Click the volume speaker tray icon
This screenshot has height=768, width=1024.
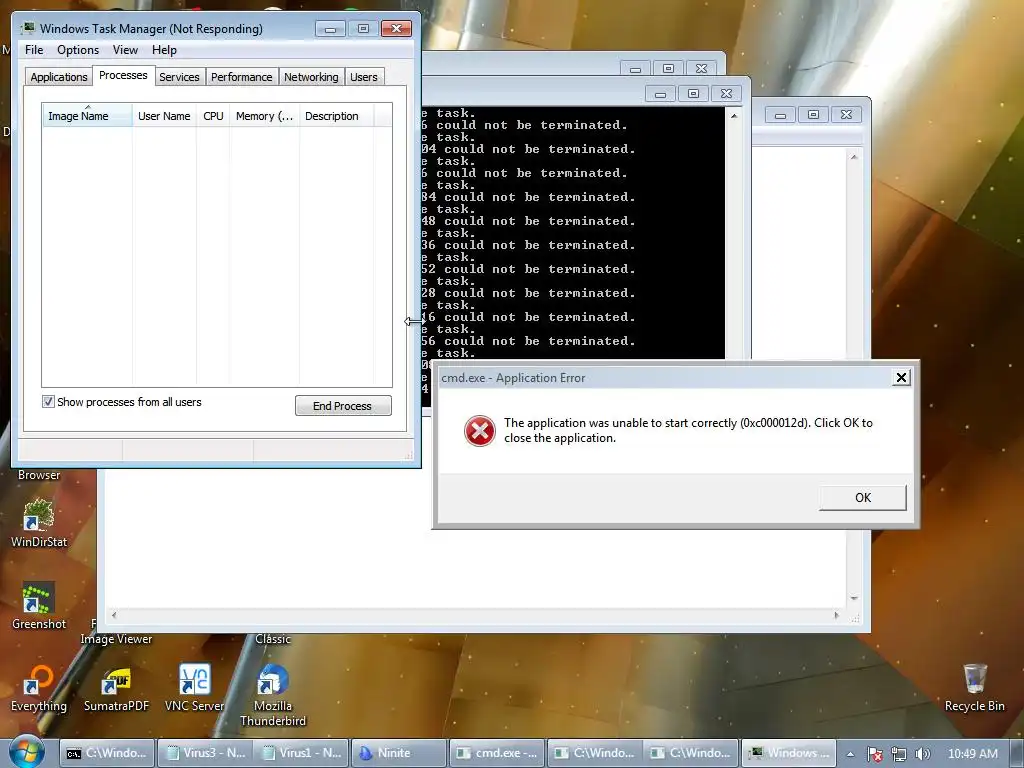[x=922, y=754]
